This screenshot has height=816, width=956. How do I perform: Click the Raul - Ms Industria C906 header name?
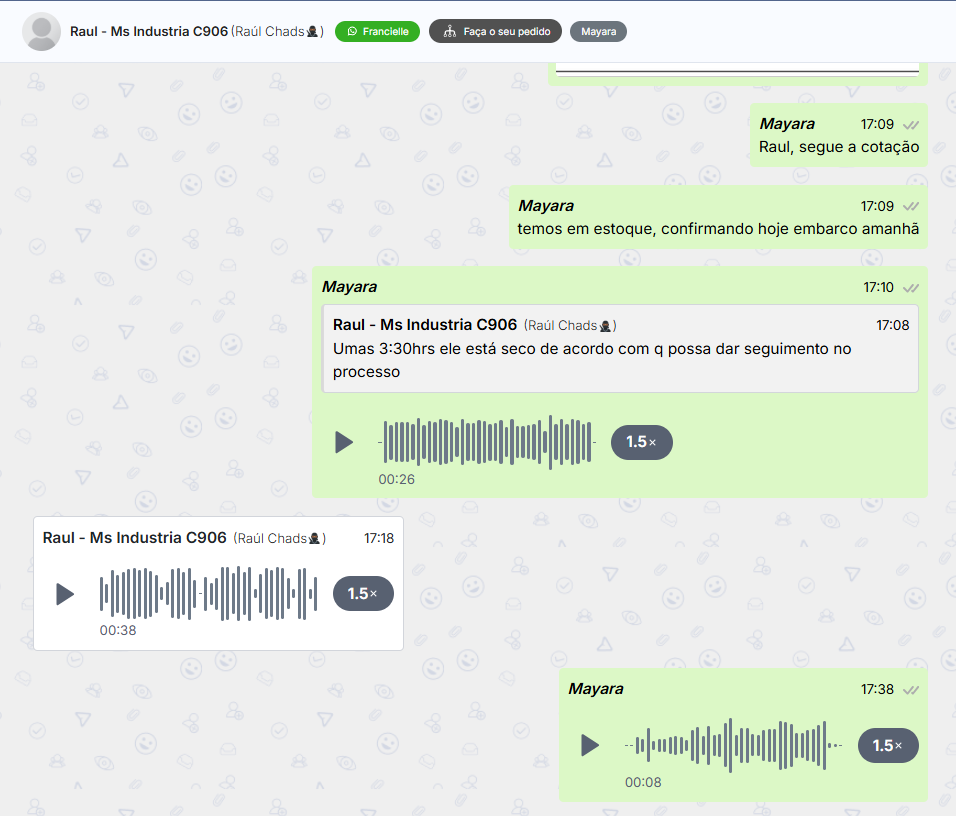coord(148,31)
